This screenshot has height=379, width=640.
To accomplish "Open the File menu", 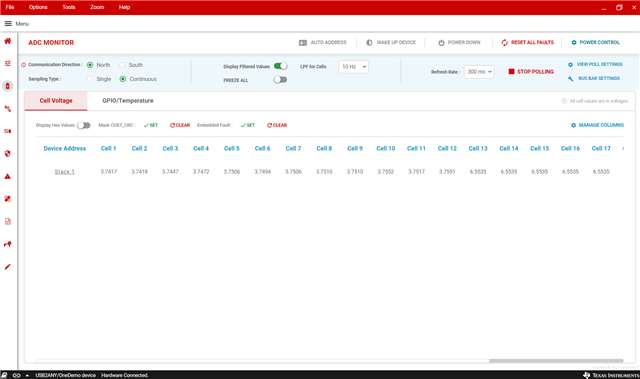I will [10, 7].
